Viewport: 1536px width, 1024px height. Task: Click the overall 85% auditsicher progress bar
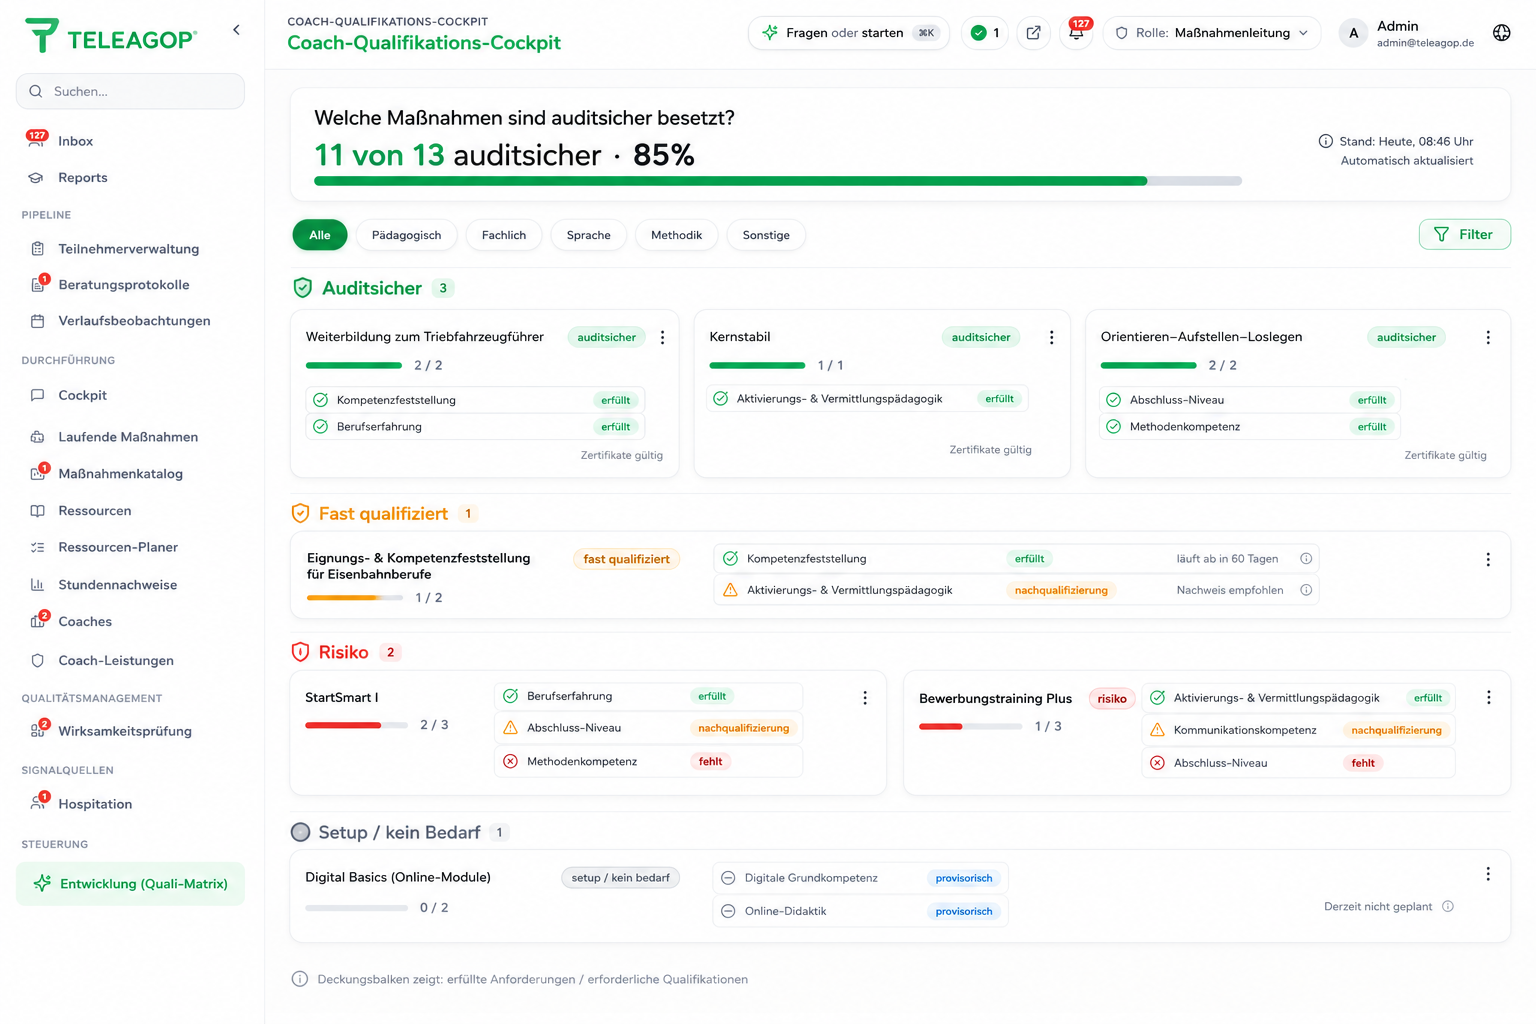(778, 181)
